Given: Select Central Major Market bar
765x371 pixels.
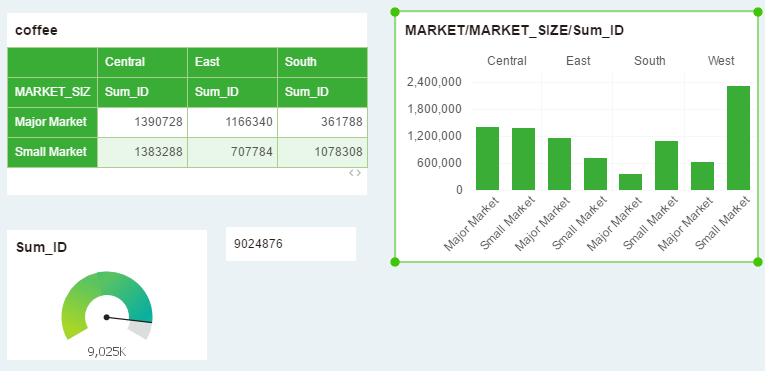Looking at the screenshot, I should pos(487,159).
